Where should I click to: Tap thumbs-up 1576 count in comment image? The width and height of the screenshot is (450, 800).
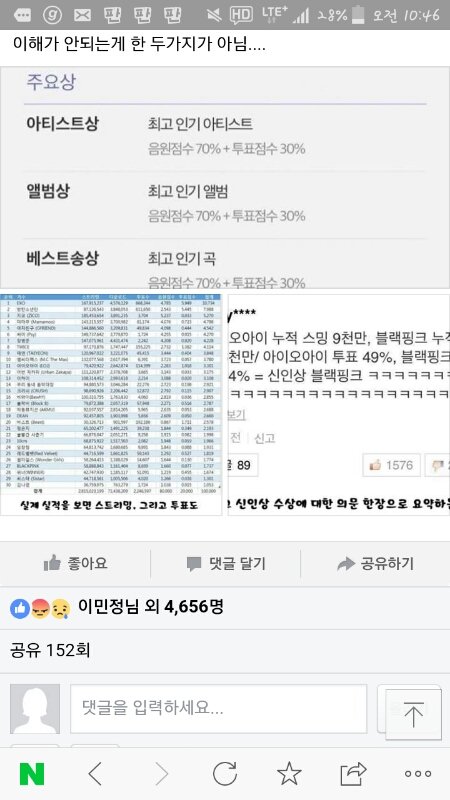click(x=391, y=465)
